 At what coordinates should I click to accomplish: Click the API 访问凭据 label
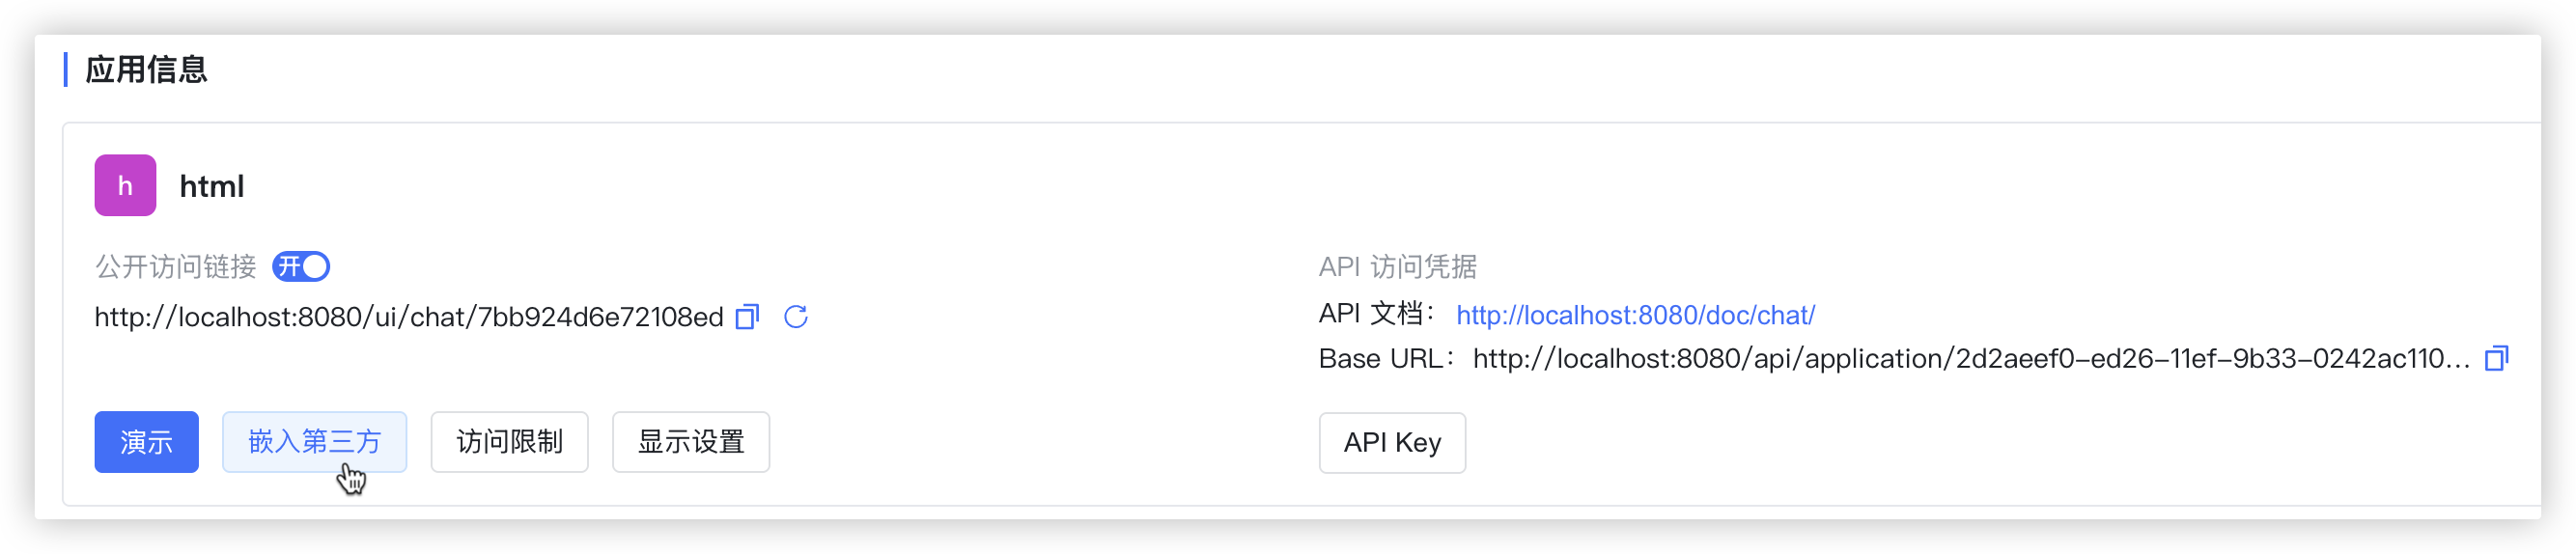1397,266
